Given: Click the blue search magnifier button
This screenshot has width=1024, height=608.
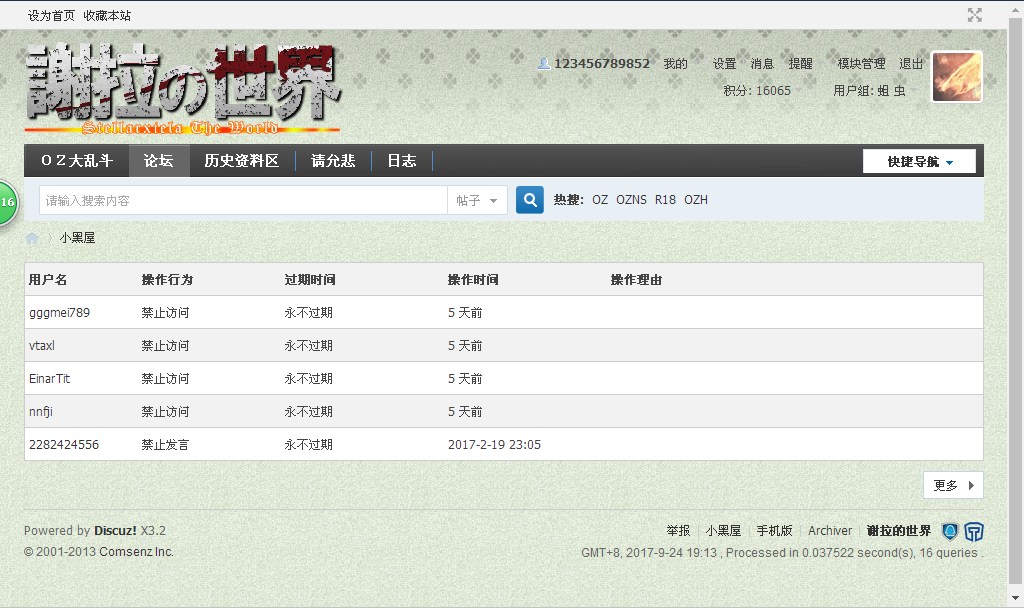Looking at the screenshot, I should (530, 200).
